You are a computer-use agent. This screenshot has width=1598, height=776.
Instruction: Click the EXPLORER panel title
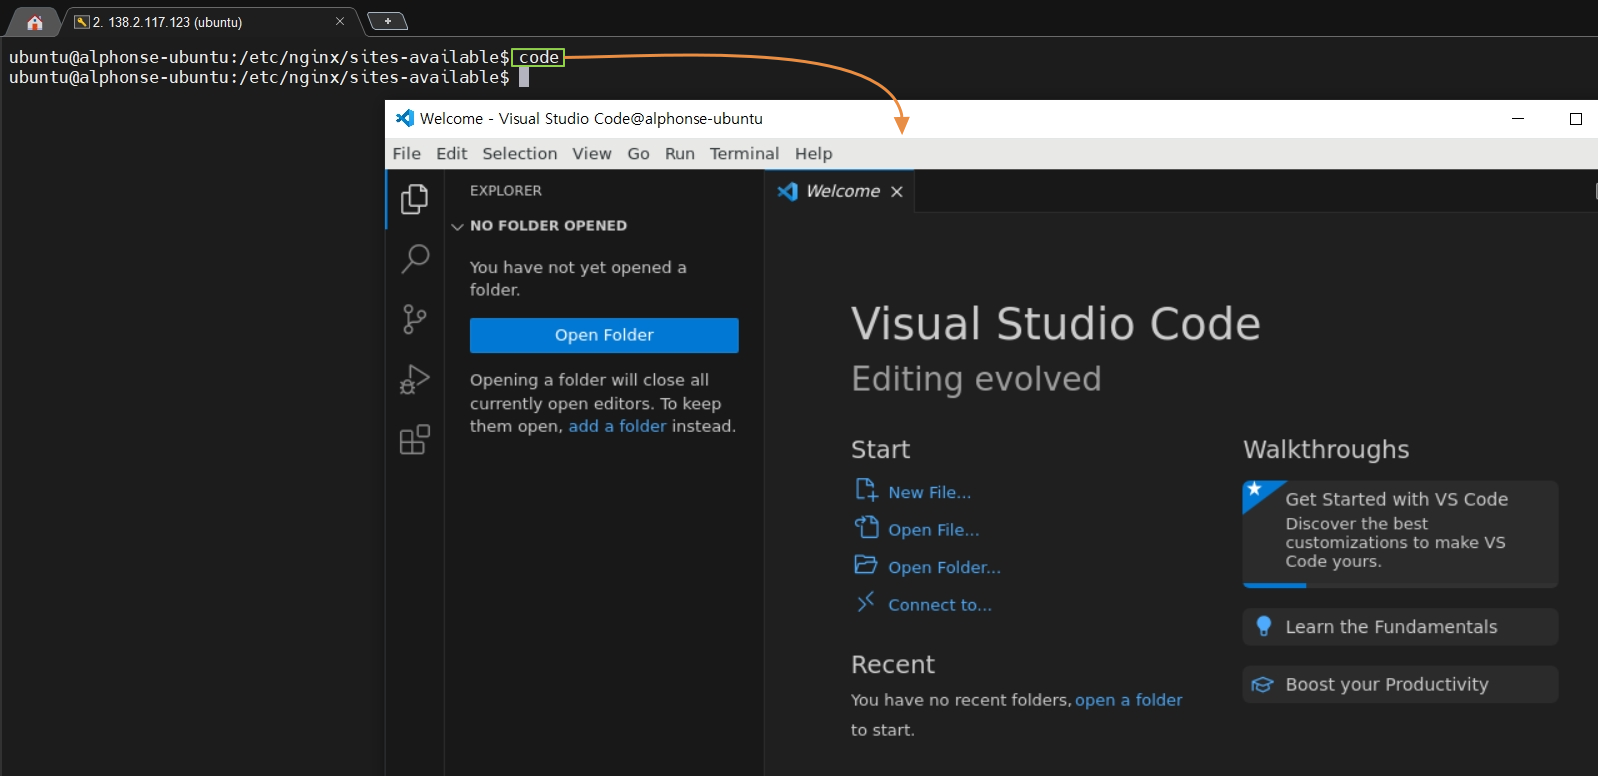[506, 190]
